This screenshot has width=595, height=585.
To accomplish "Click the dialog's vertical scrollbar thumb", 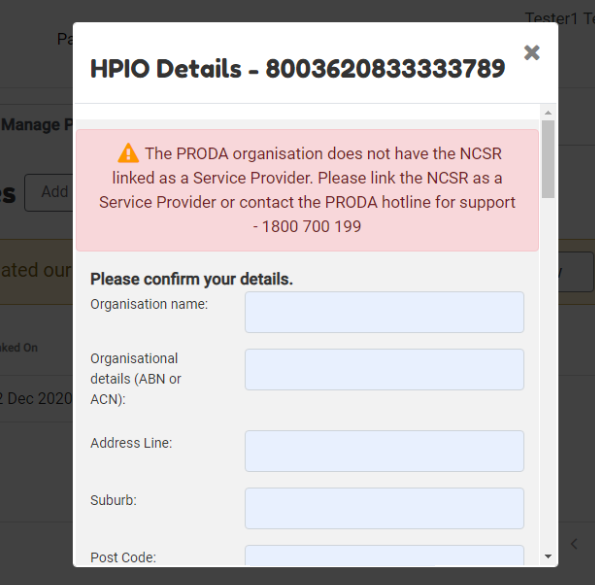I will (x=548, y=159).
